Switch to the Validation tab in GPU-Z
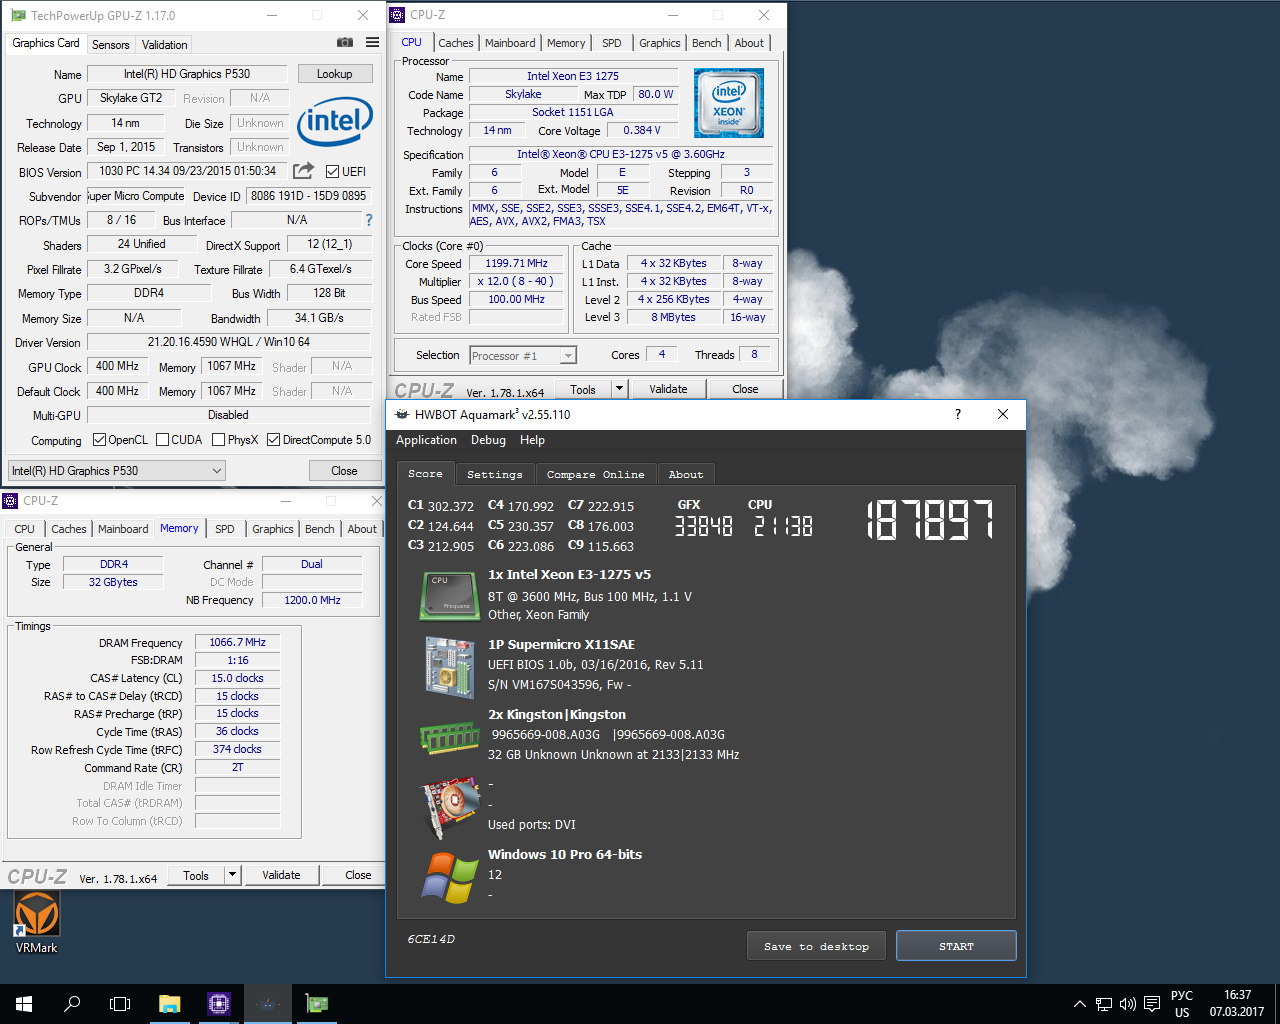Viewport: 1280px width, 1024px height. click(x=164, y=45)
